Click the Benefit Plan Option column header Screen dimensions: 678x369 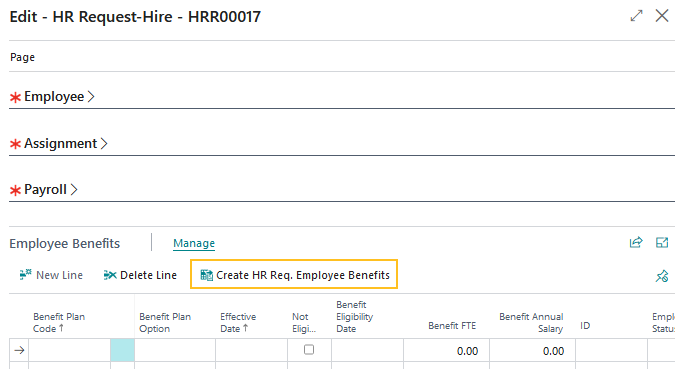pyautogui.click(x=165, y=323)
